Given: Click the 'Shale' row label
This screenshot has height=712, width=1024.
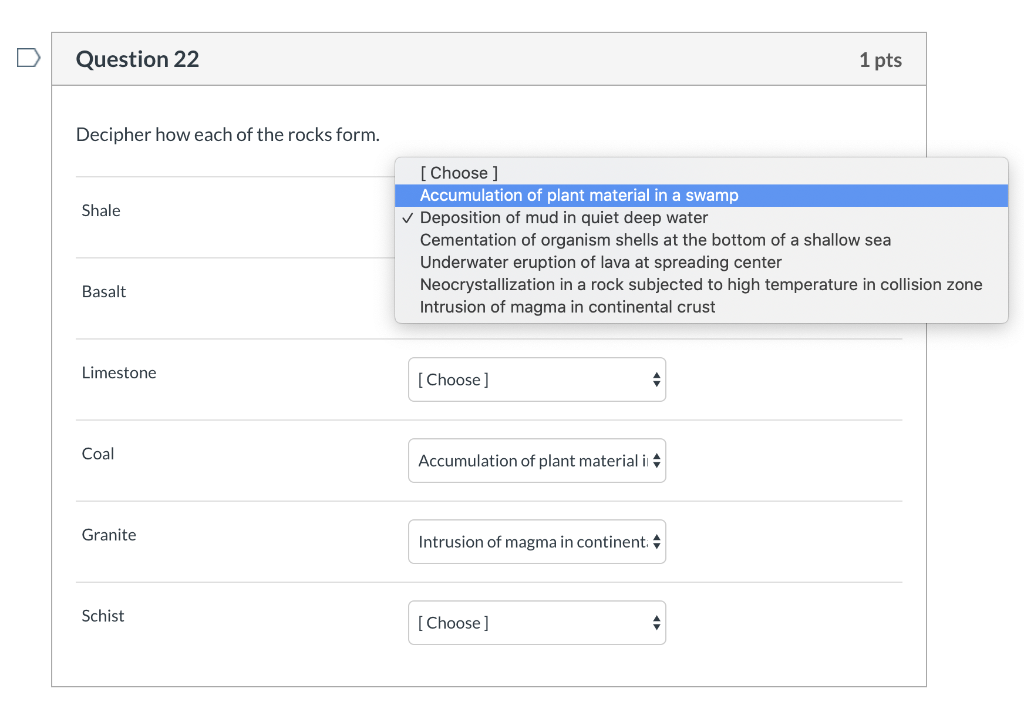Looking at the screenshot, I should tap(101, 210).
